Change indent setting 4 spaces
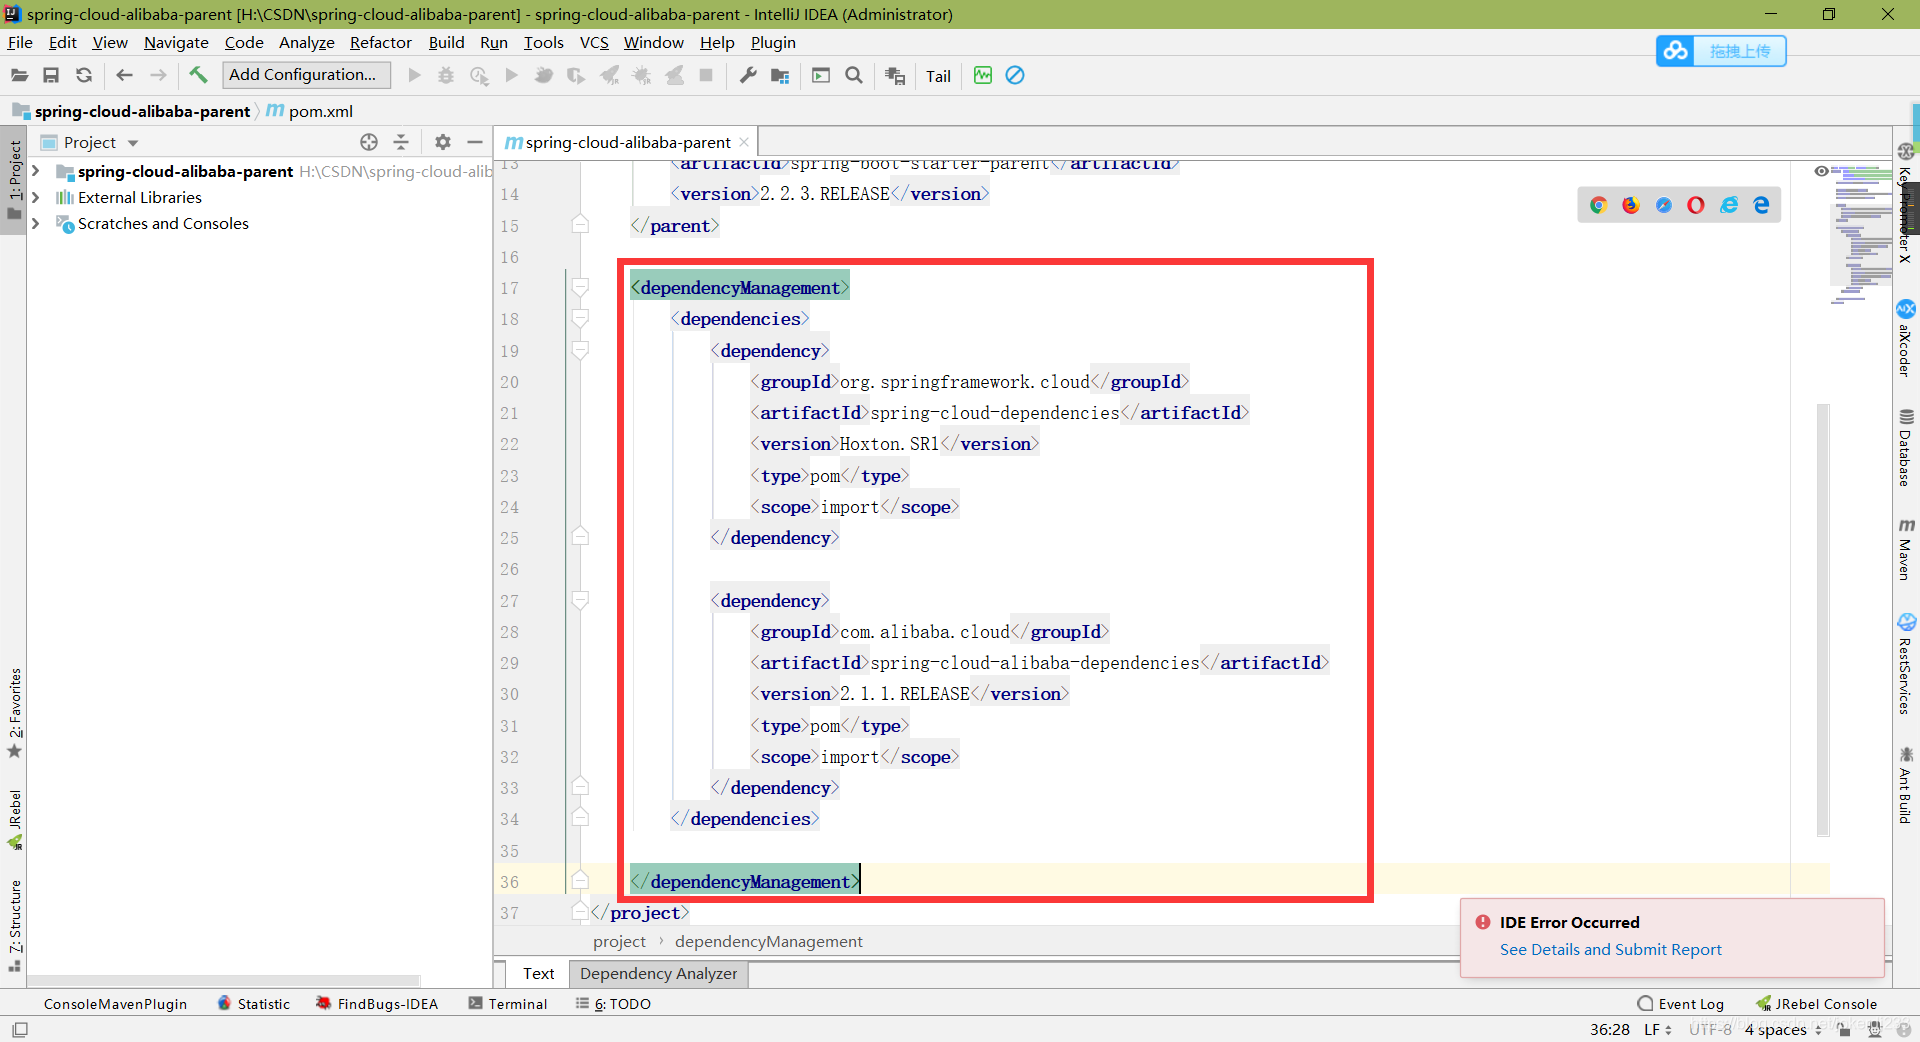This screenshot has height=1042, width=1920. [x=1782, y=1029]
